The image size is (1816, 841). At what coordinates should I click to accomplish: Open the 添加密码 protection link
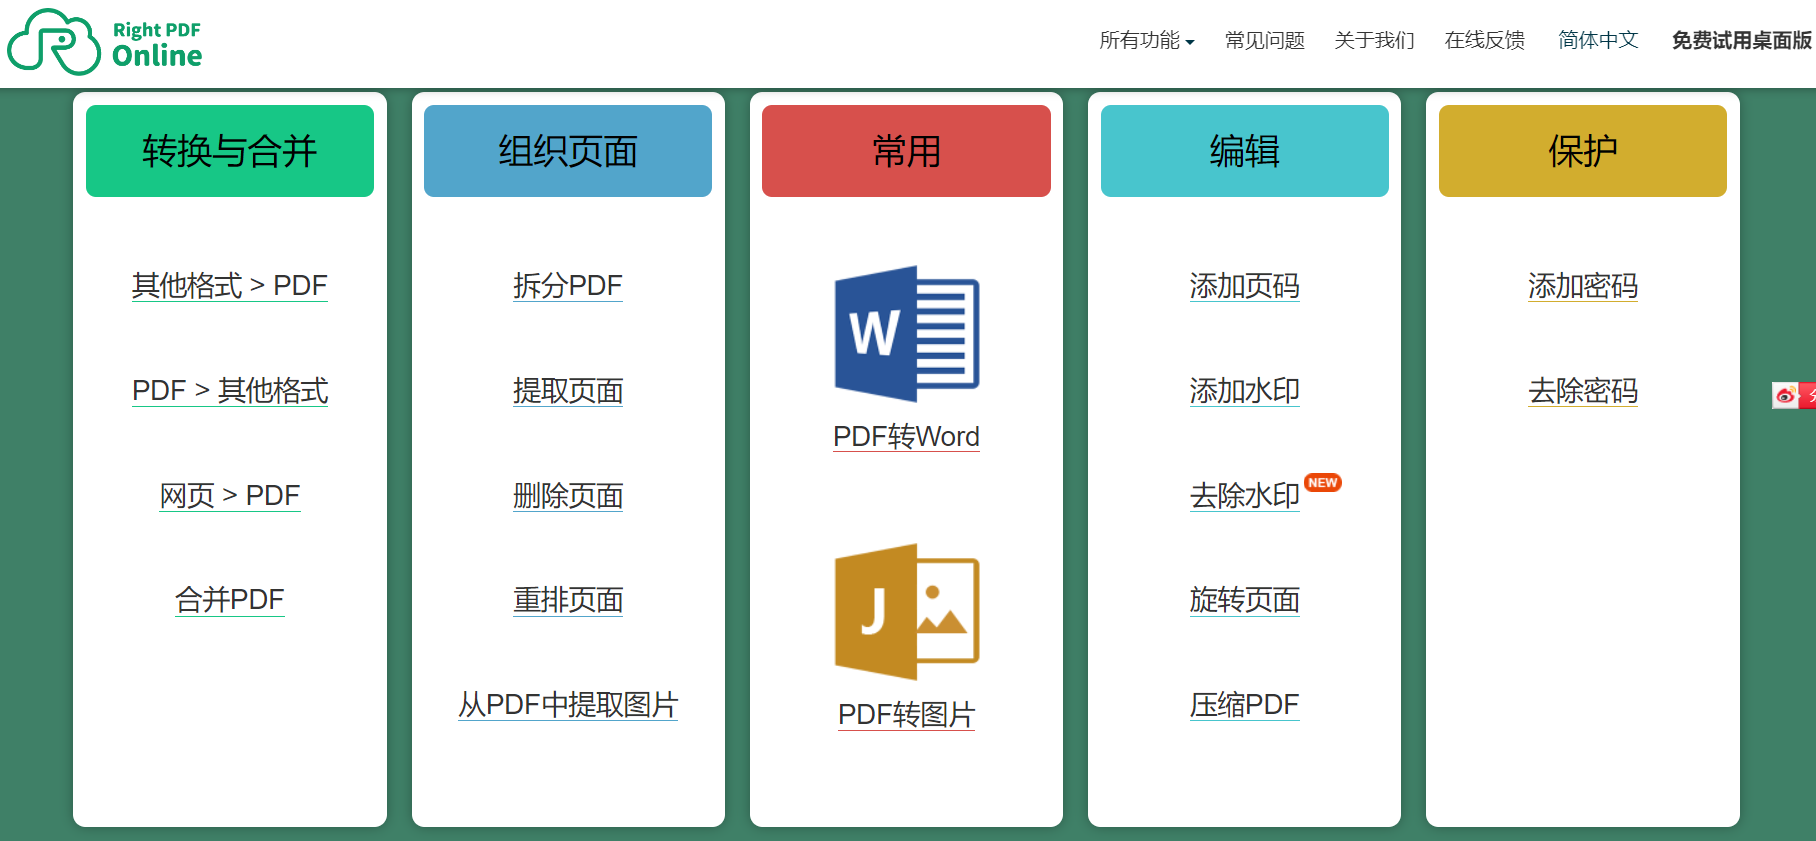pos(1582,286)
